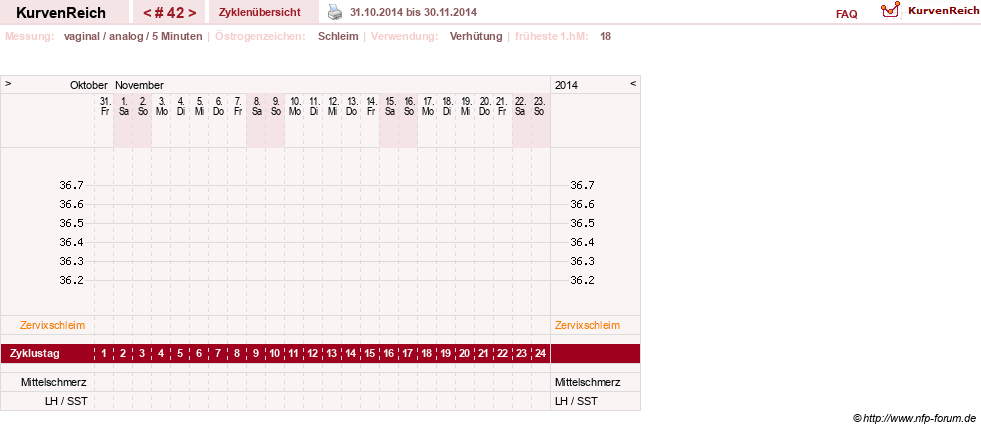Select date column 23. So
Screen dimensions: 981x430
540,106
